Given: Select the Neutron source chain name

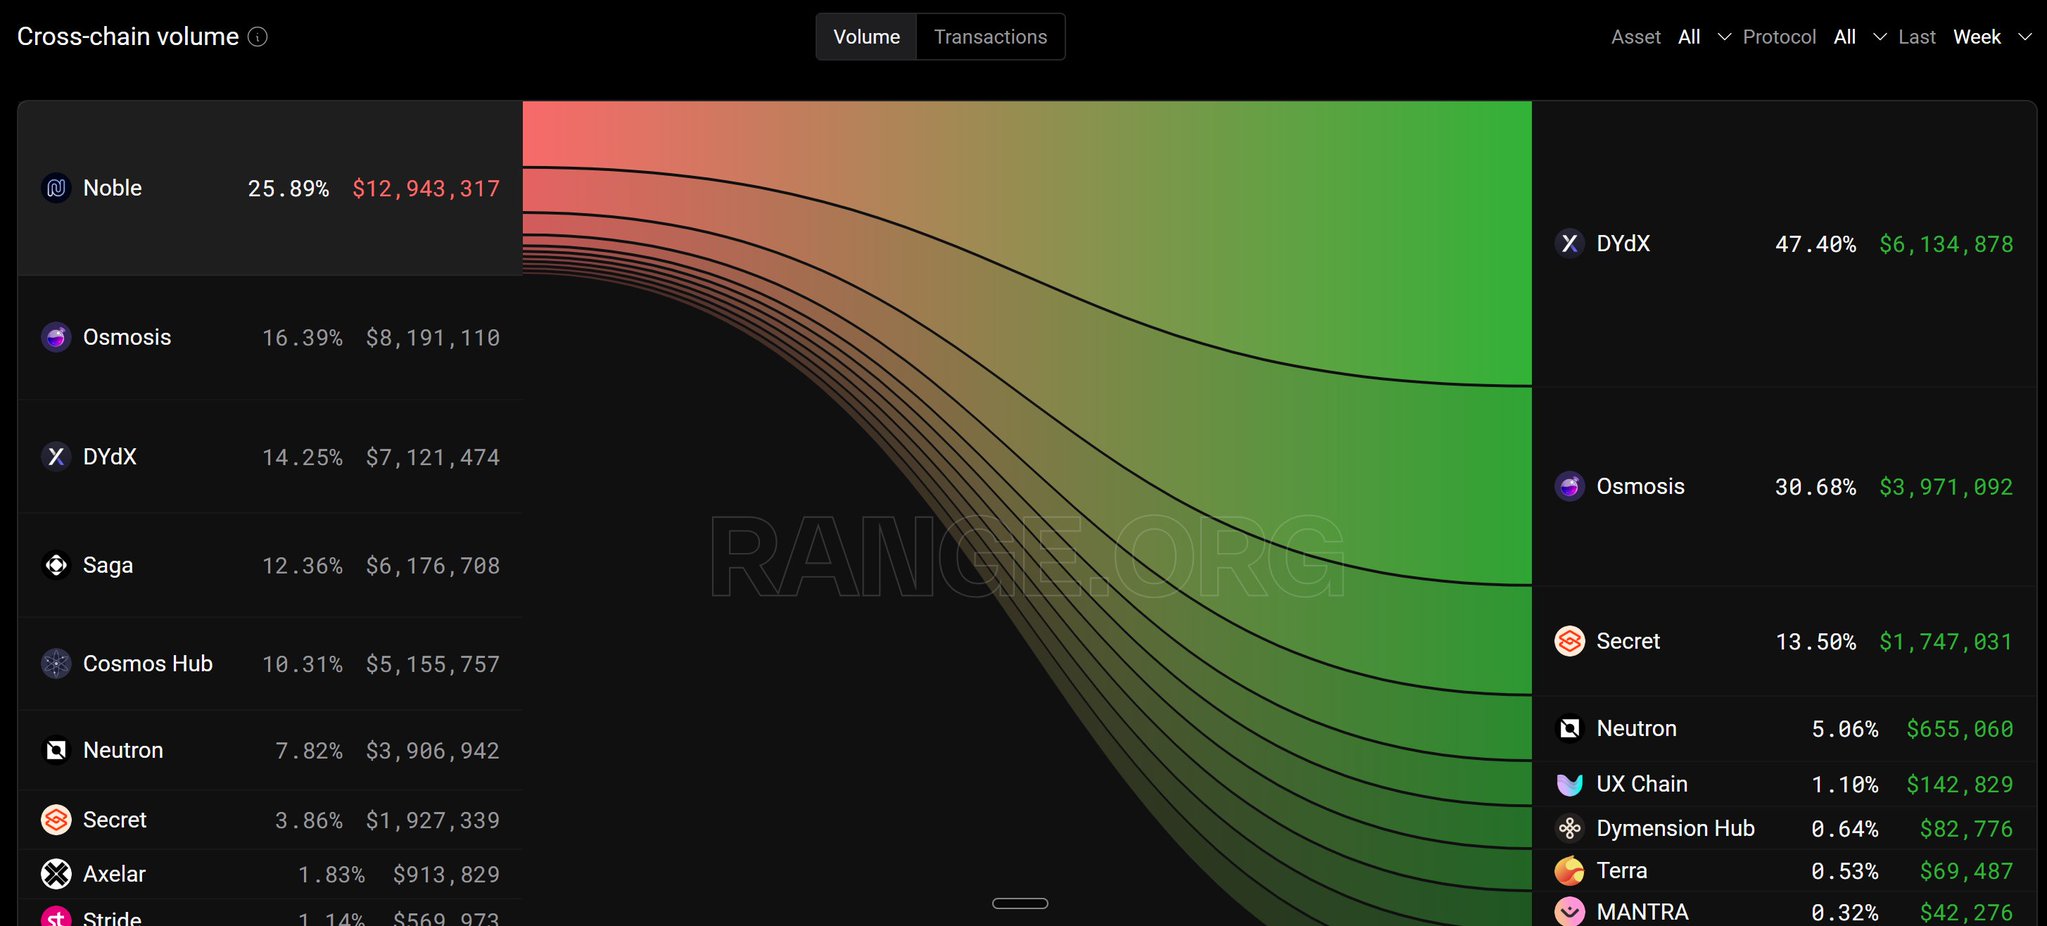Looking at the screenshot, I should point(123,750).
